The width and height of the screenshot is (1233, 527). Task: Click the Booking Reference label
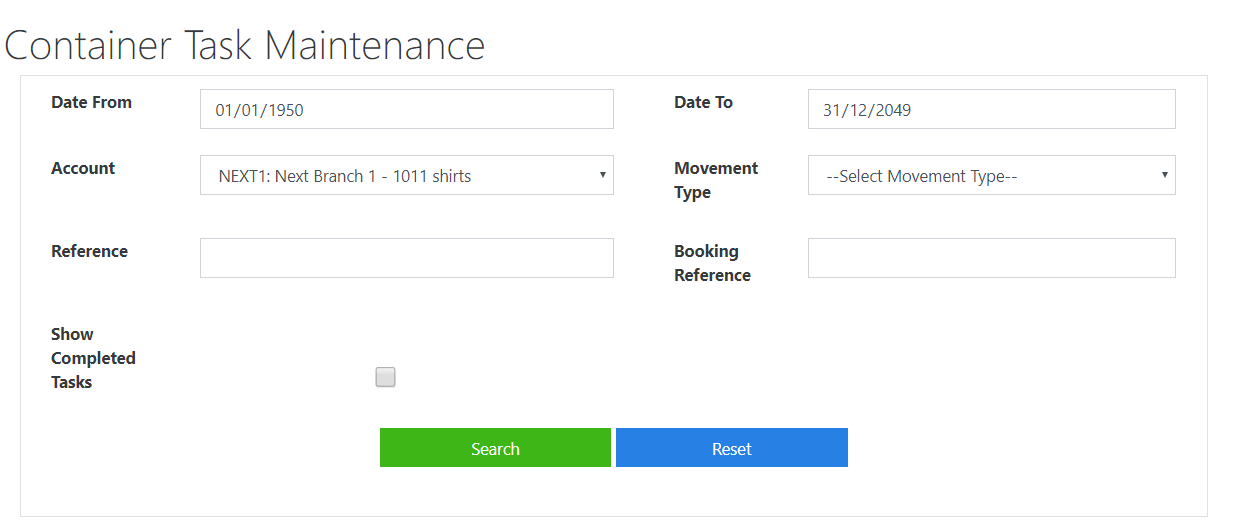pyautogui.click(x=712, y=263)
